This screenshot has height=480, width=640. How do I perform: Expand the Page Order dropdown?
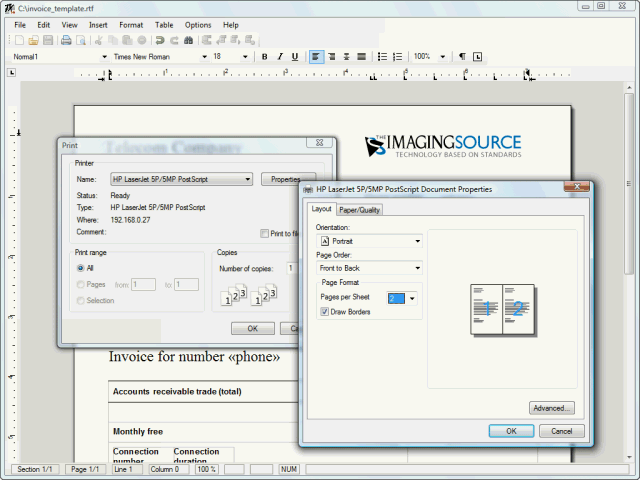click(x=369, y=268)
